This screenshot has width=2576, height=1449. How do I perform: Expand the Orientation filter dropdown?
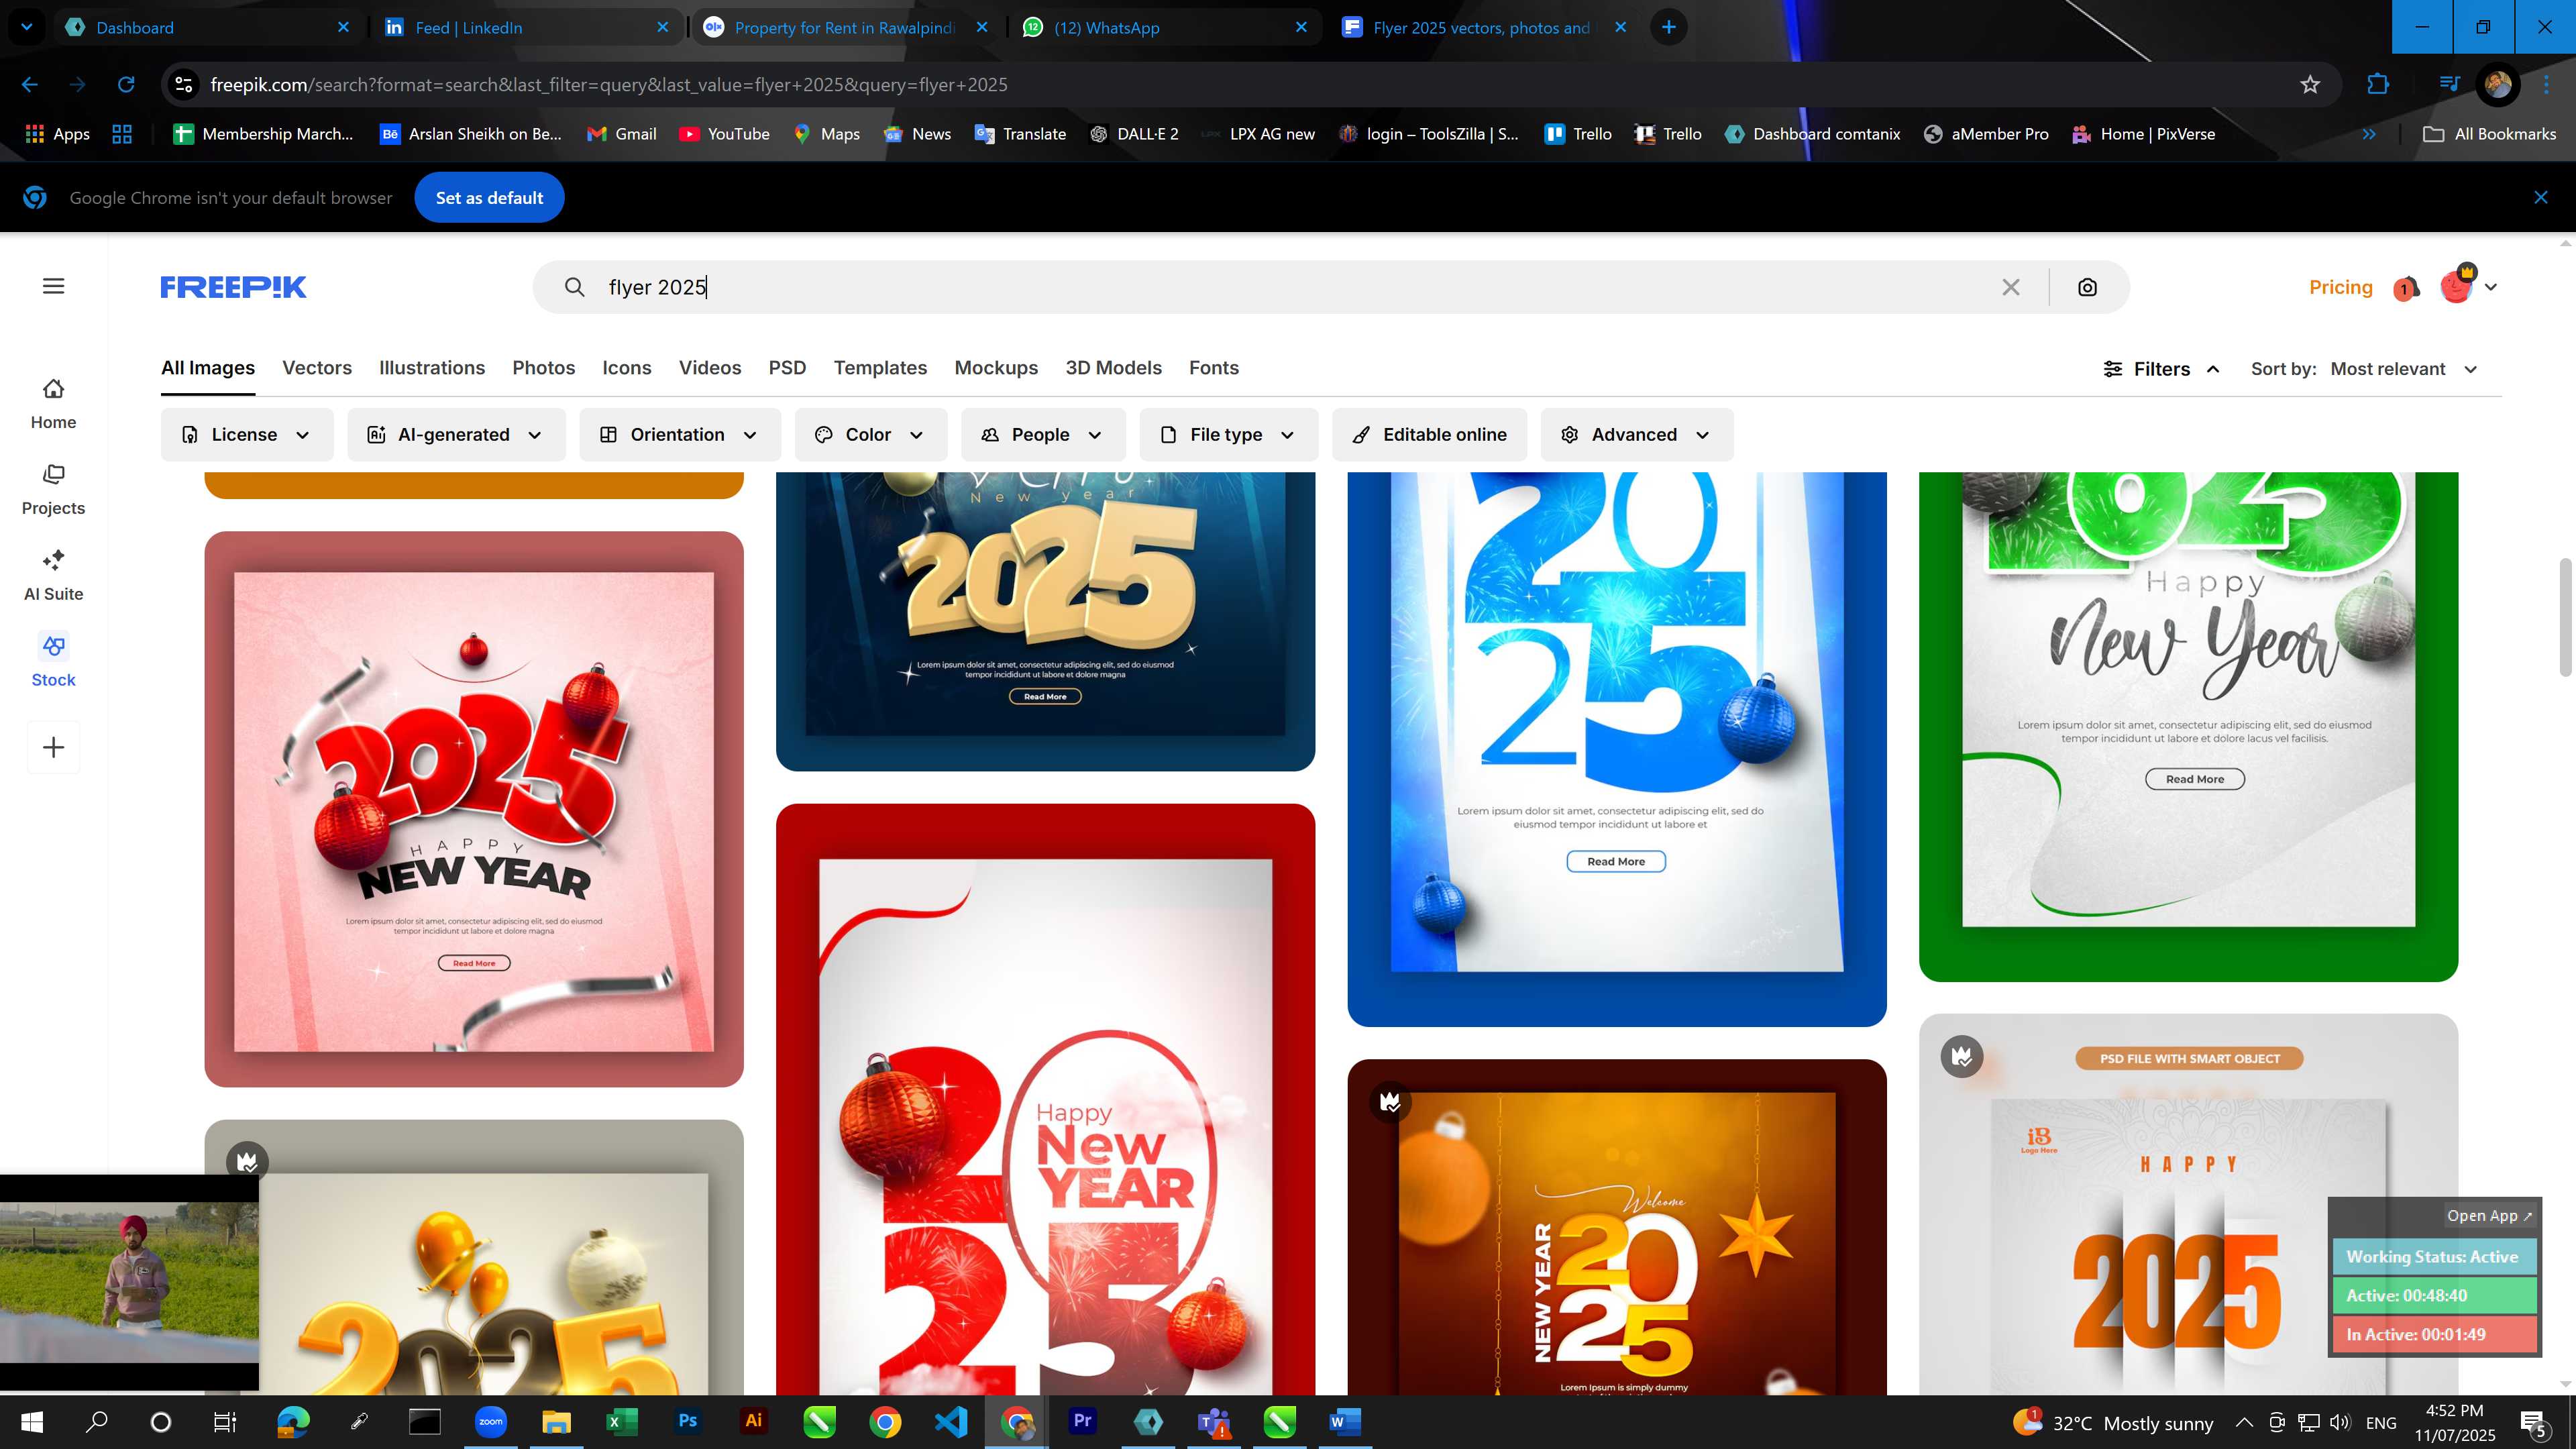[680, 434]
